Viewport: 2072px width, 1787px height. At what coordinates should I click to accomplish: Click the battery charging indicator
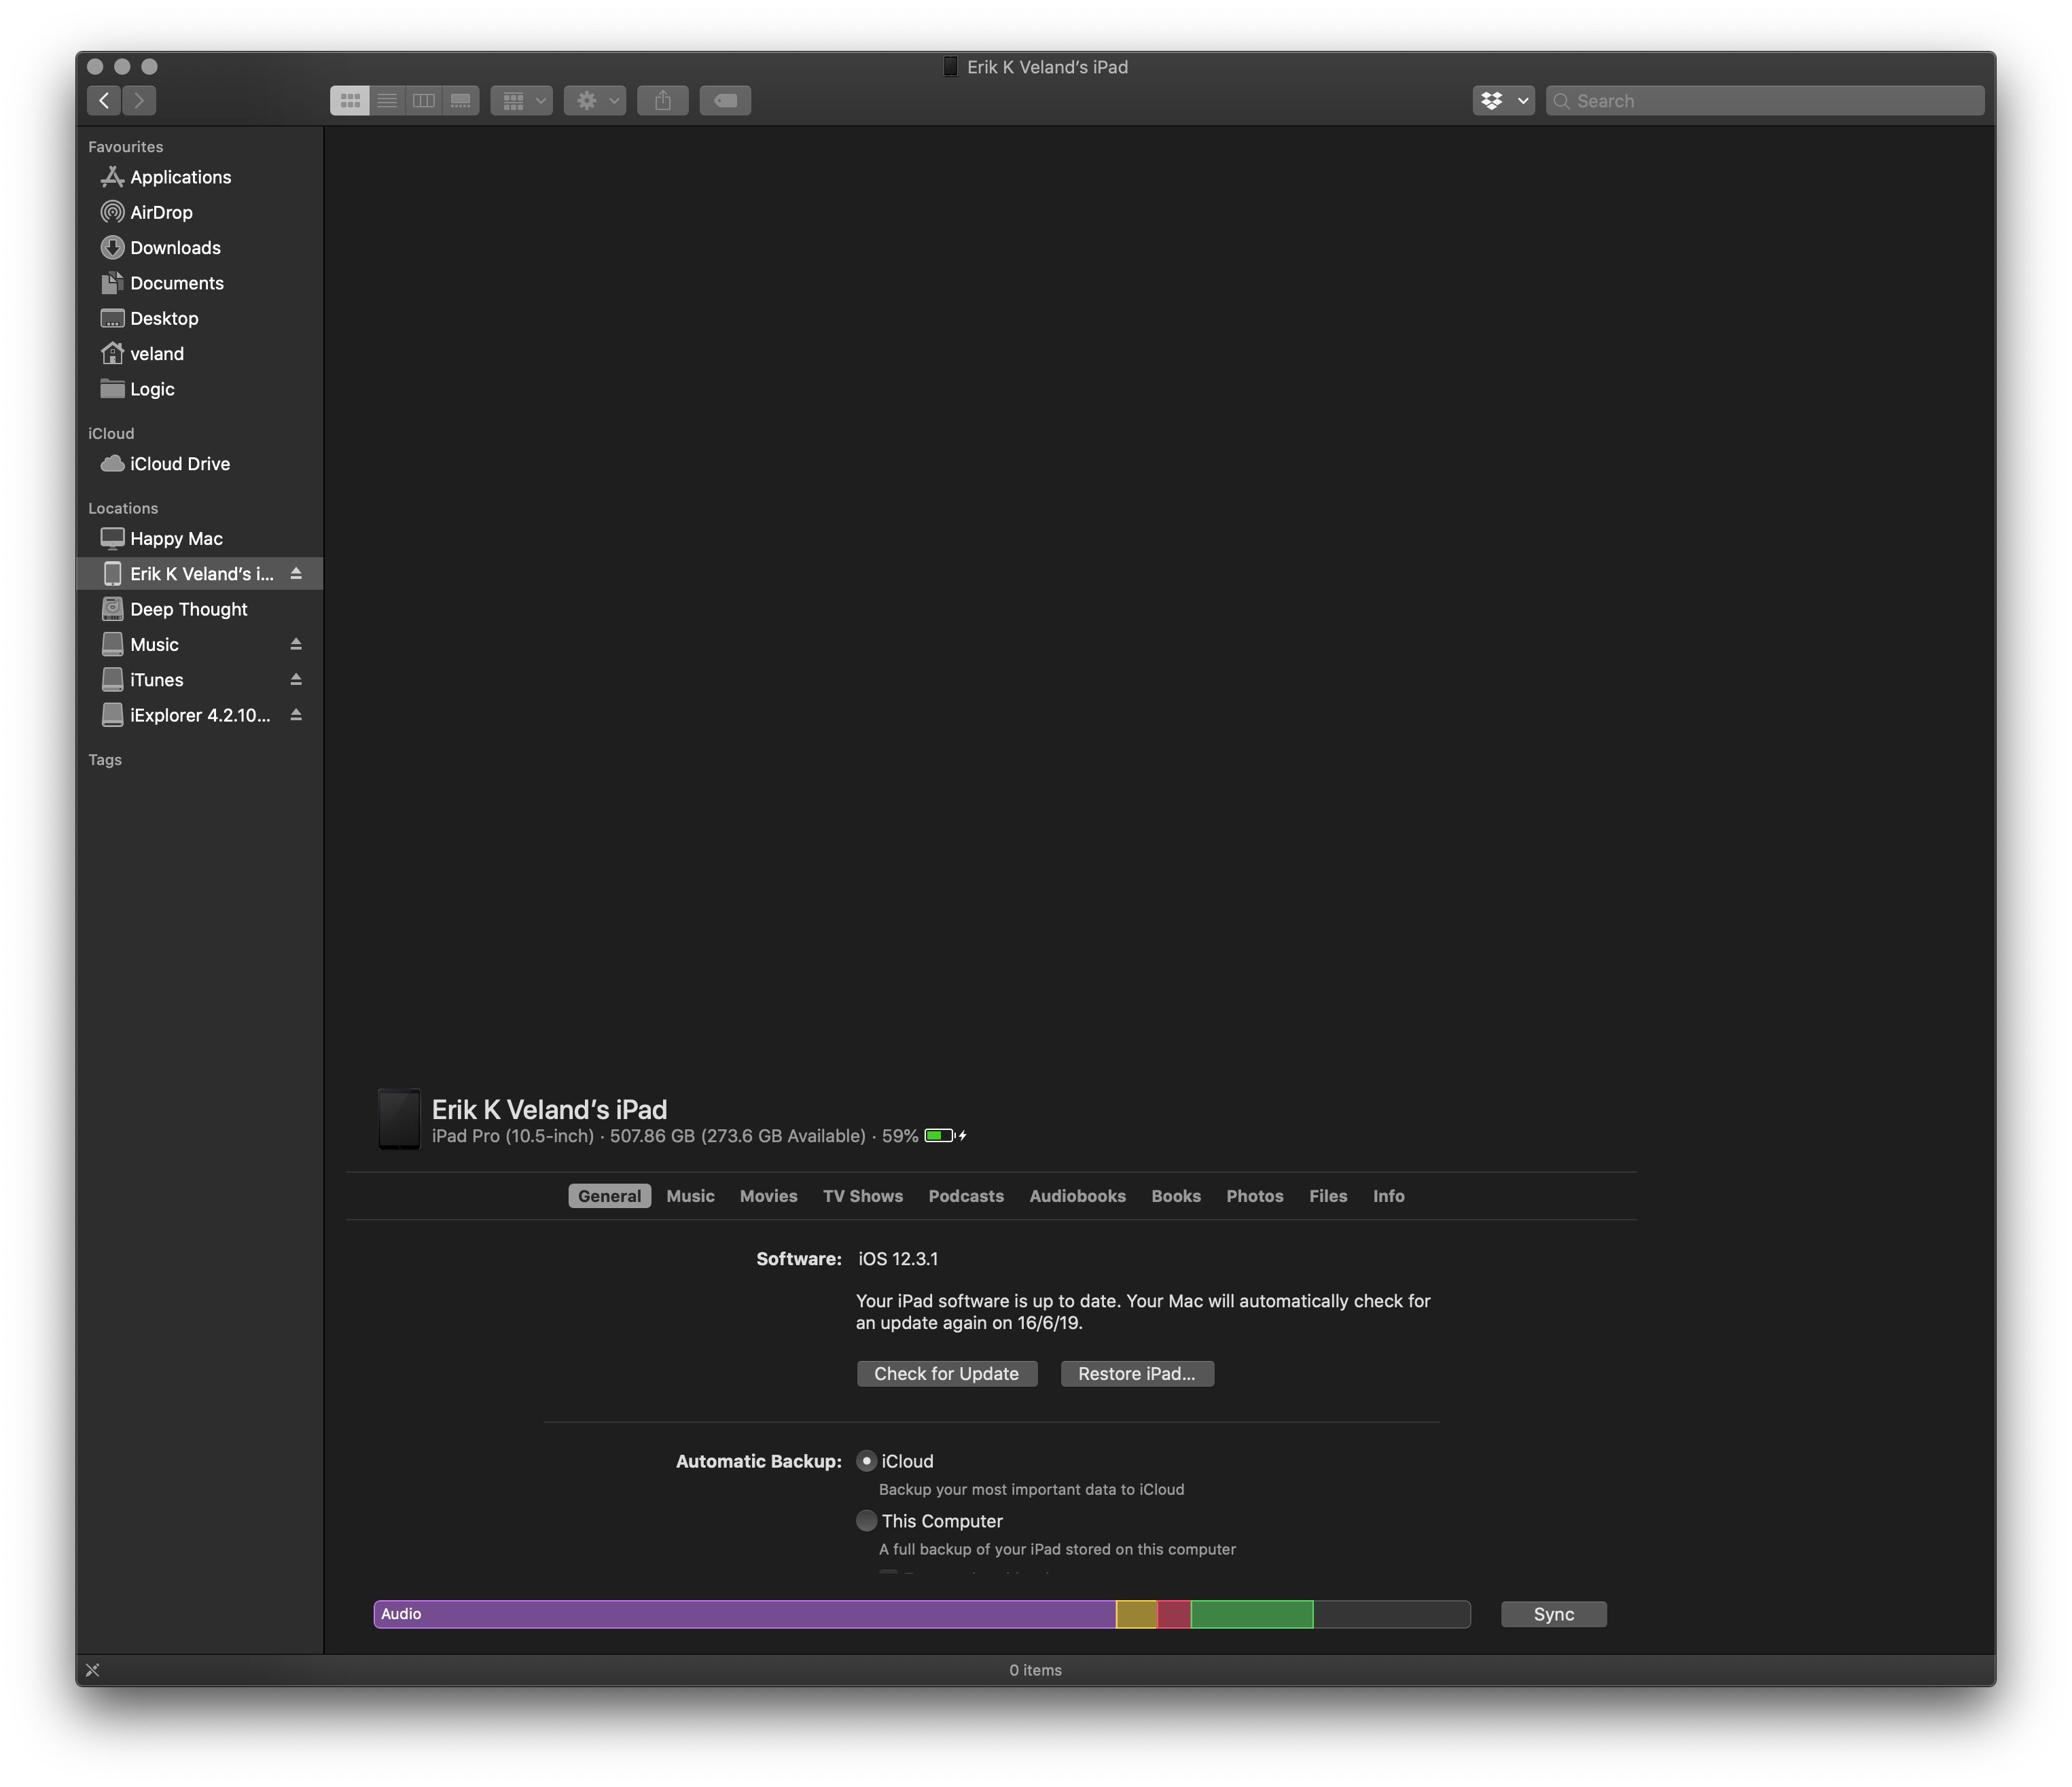[945, 1135]
